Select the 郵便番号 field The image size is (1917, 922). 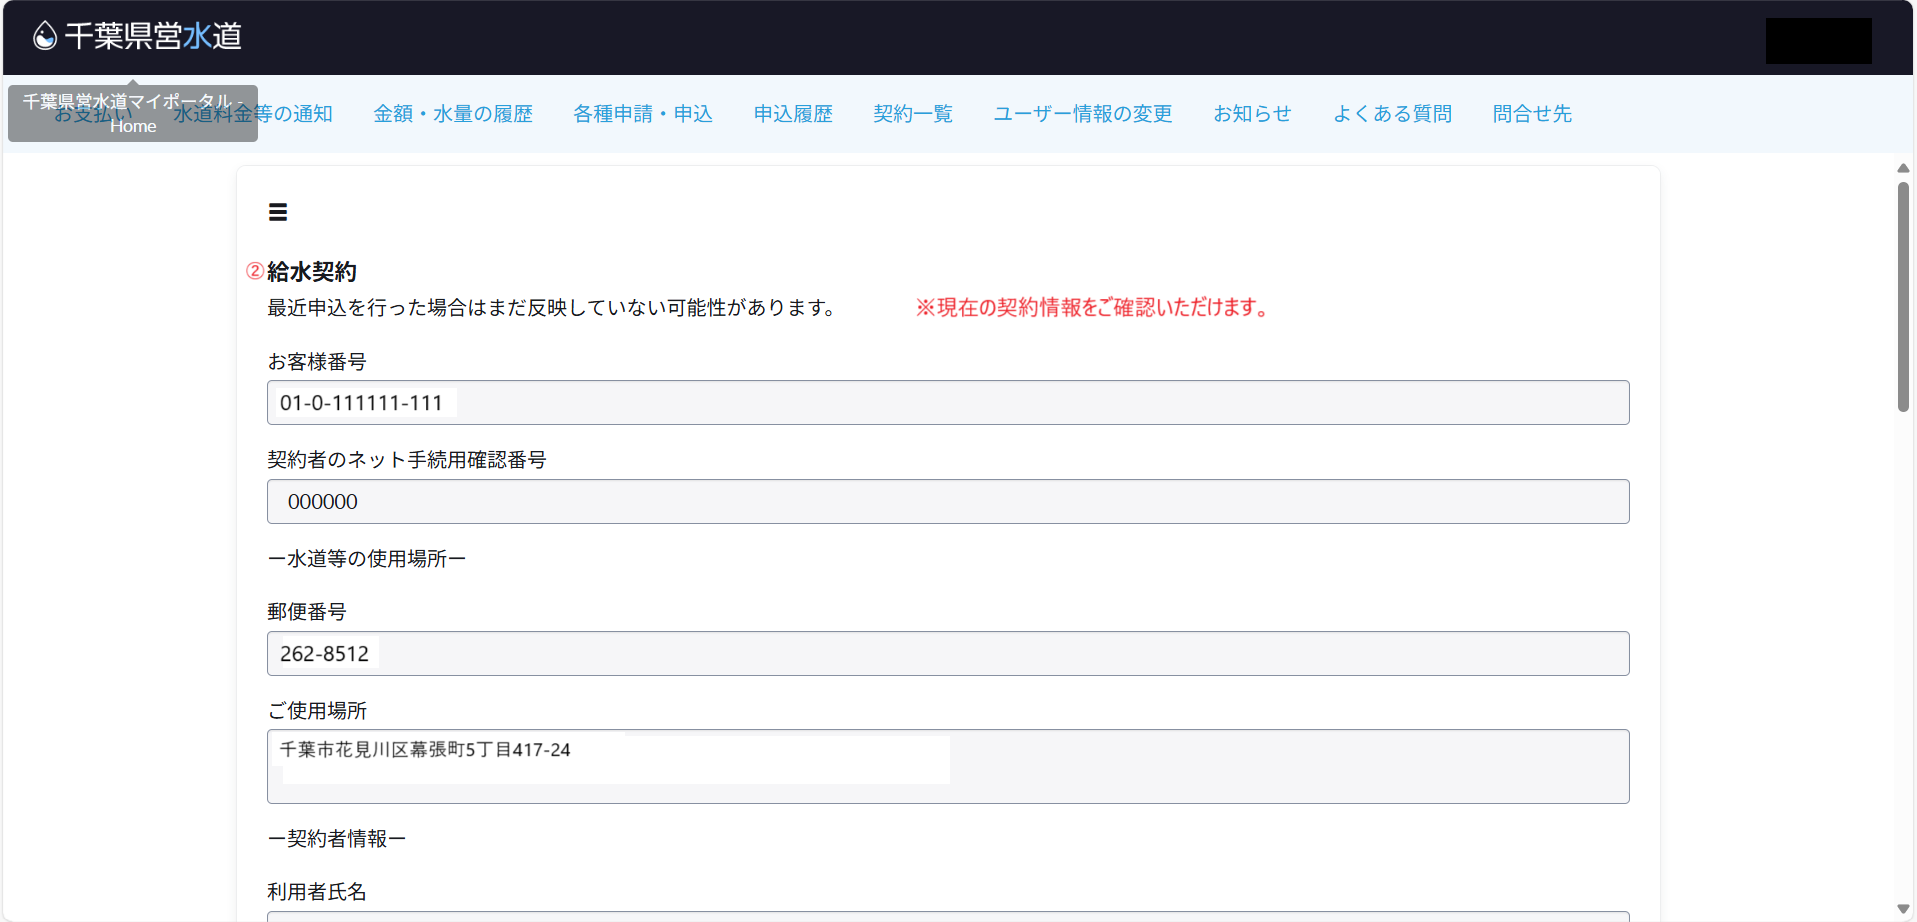tap(947, 654)
